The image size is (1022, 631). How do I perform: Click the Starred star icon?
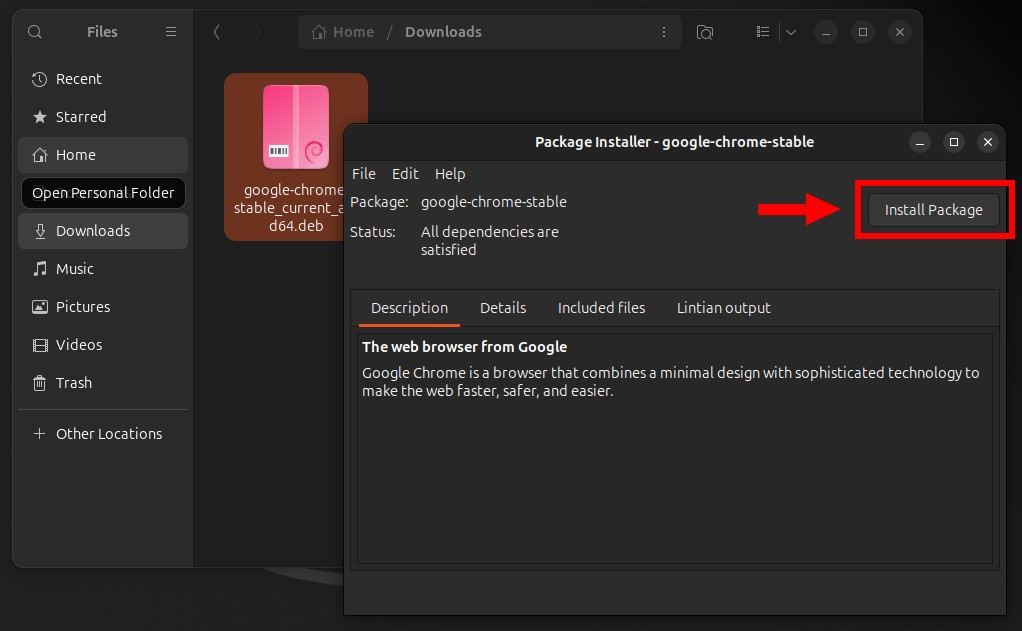[x=40, y=117]
